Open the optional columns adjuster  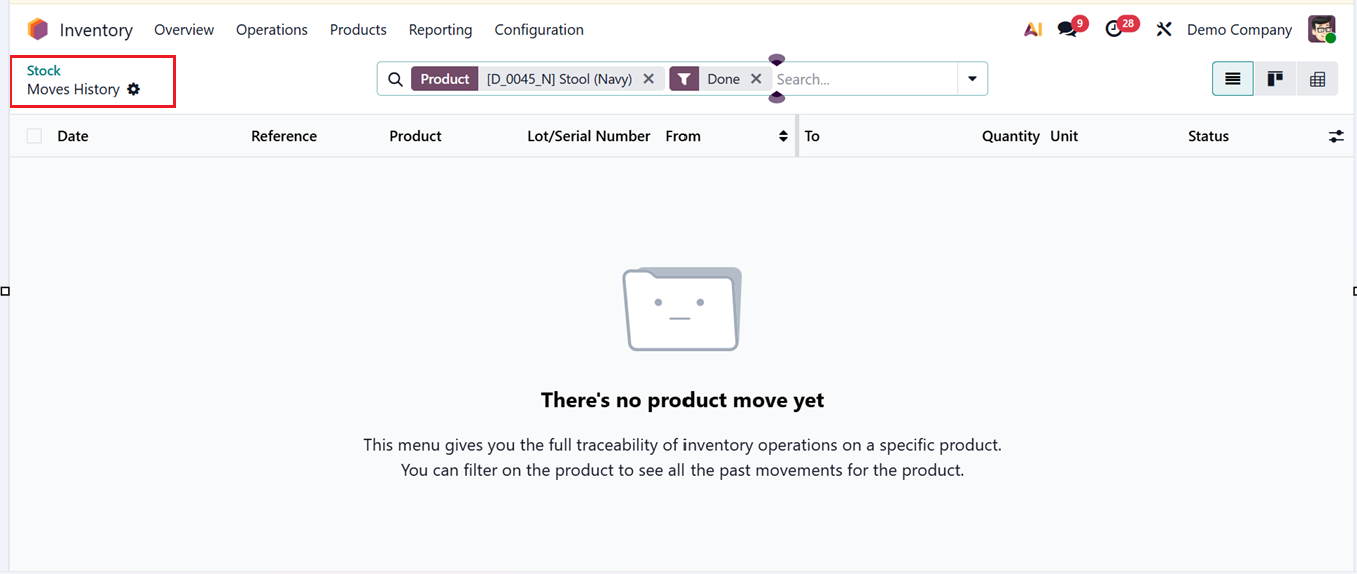(1336, 136)
